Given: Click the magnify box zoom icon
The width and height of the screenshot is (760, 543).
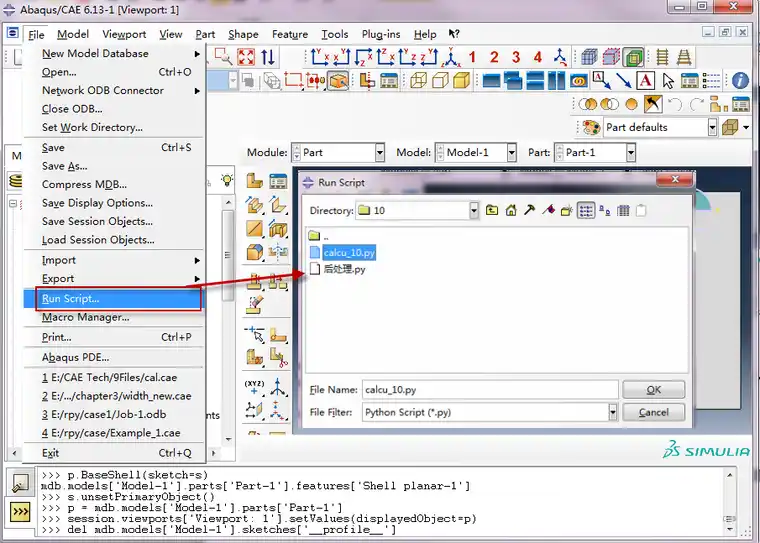Looking at the screenshot, I should pos(223,57).
